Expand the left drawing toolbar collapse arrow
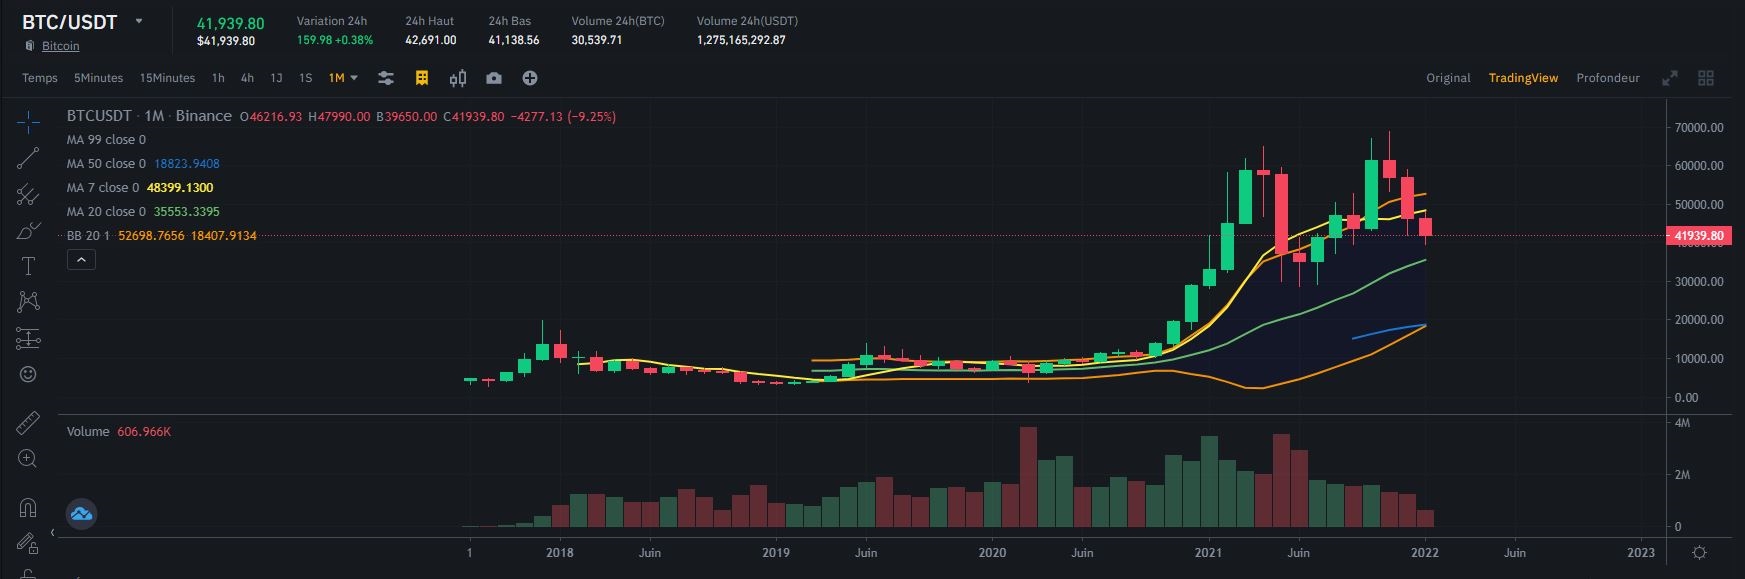 tap(52, 533)
